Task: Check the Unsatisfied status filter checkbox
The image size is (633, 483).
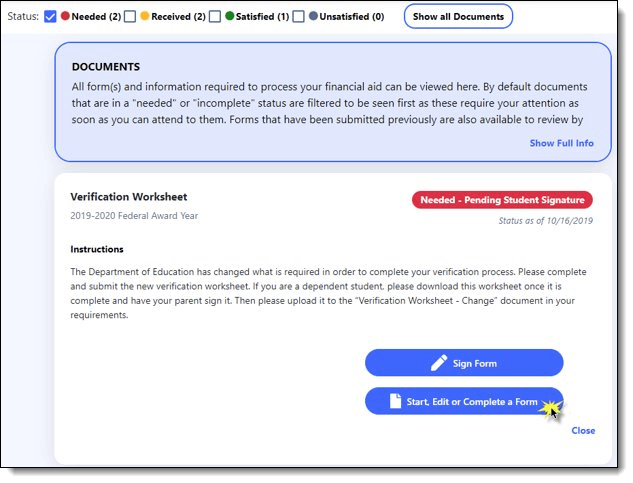Action: (x=298, y=17)
